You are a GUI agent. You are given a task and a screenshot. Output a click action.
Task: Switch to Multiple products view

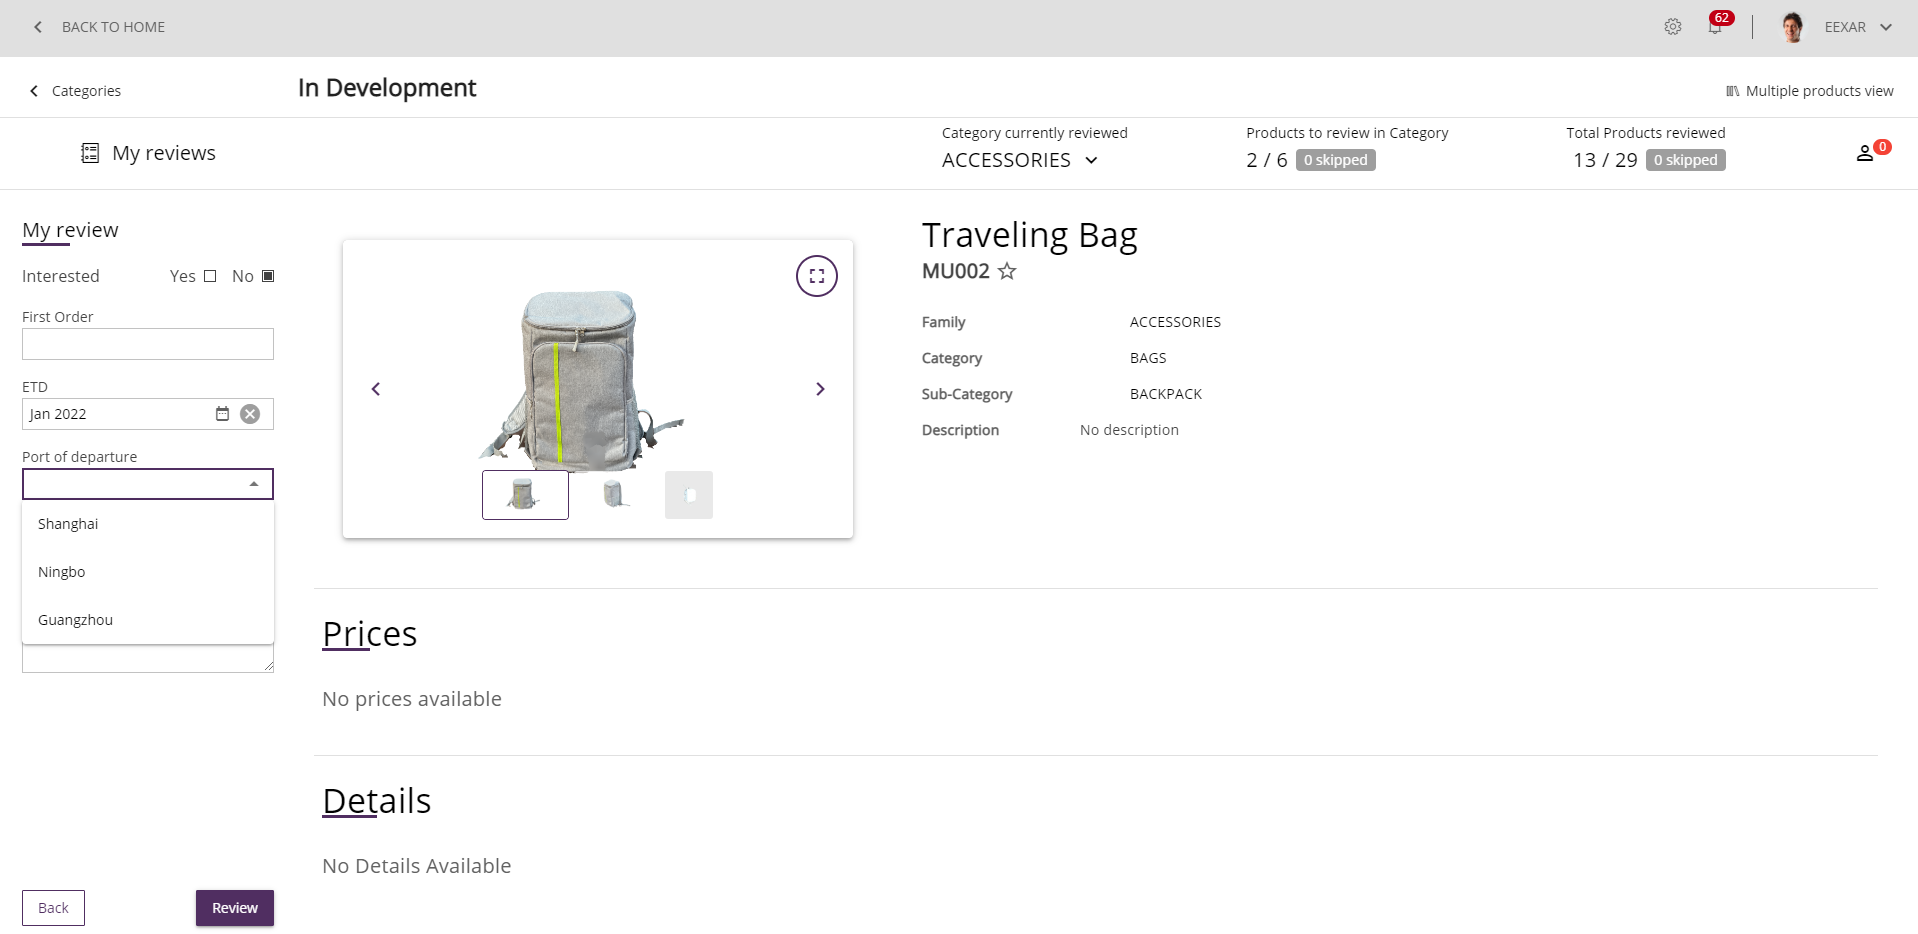coord(1809,91)
